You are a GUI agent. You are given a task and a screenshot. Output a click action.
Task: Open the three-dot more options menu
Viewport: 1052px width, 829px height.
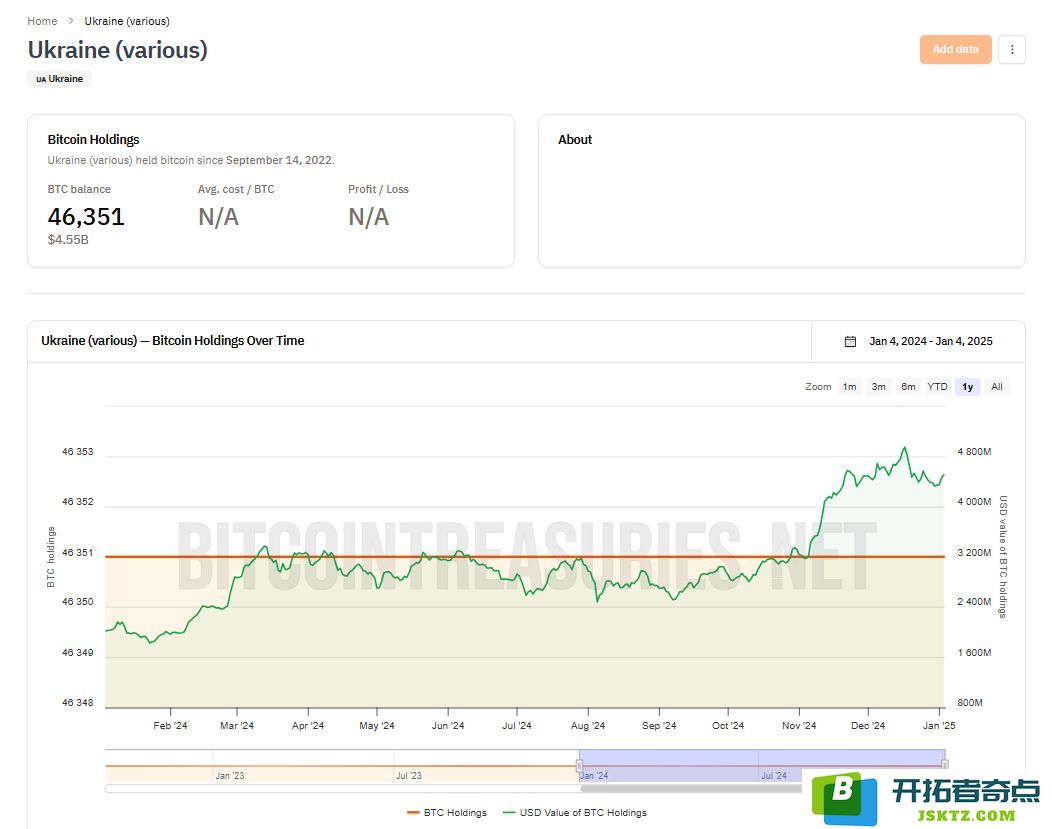1012,50
